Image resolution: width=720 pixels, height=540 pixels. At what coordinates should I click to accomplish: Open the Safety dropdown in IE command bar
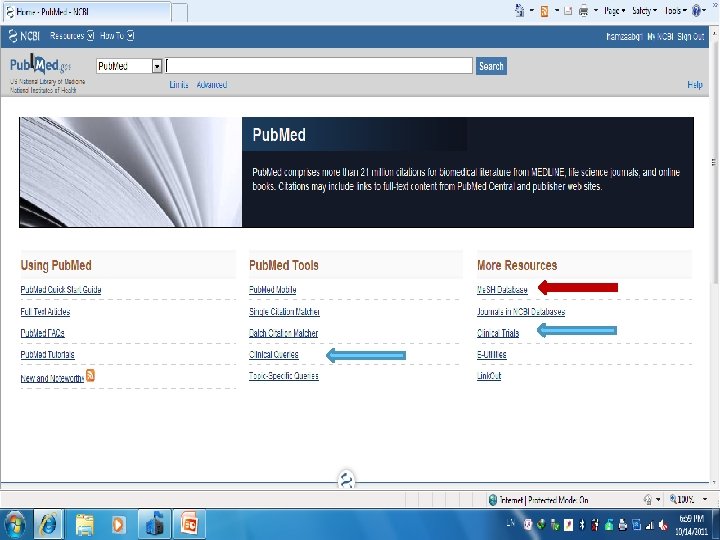pos(644,11)
